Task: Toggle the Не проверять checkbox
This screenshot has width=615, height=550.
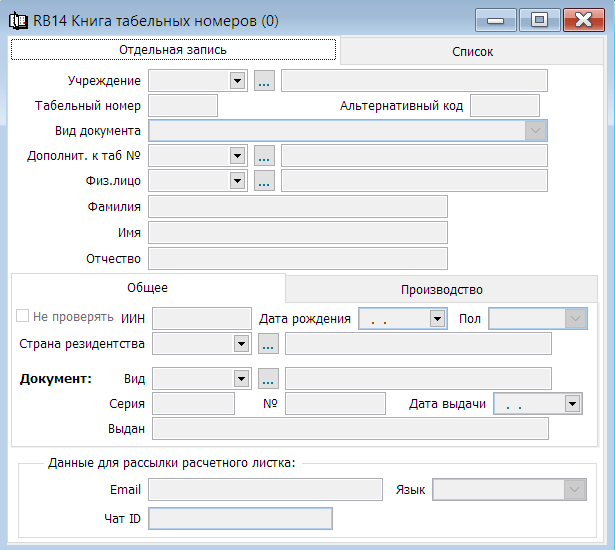Action: pos(23,317)
